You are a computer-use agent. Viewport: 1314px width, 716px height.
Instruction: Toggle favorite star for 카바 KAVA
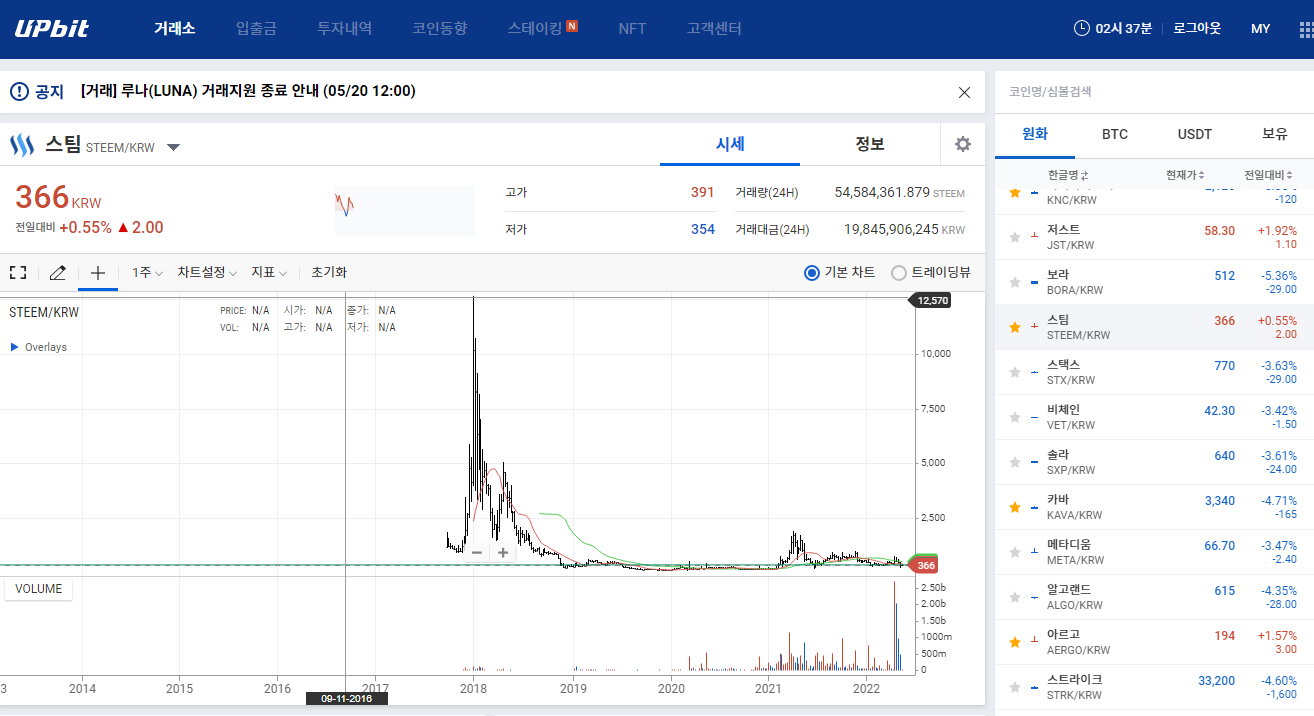point(1015,507)
